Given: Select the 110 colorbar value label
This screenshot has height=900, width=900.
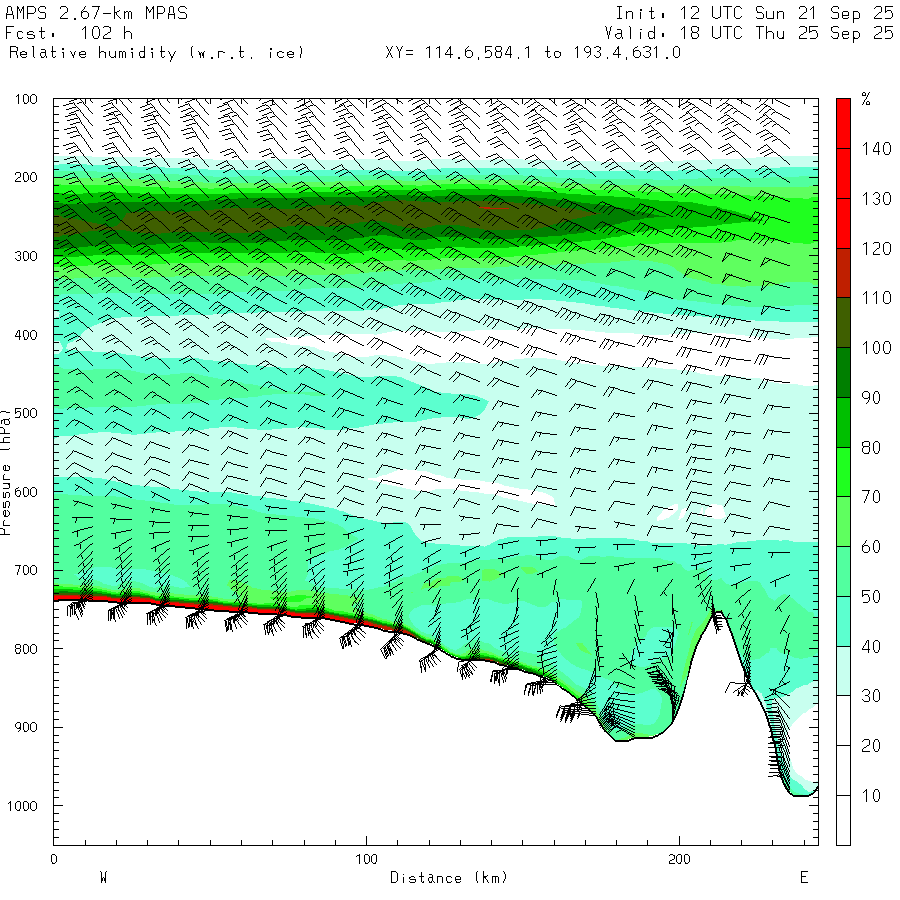Looking at the screenshot, I should click(x=876, y=298).
